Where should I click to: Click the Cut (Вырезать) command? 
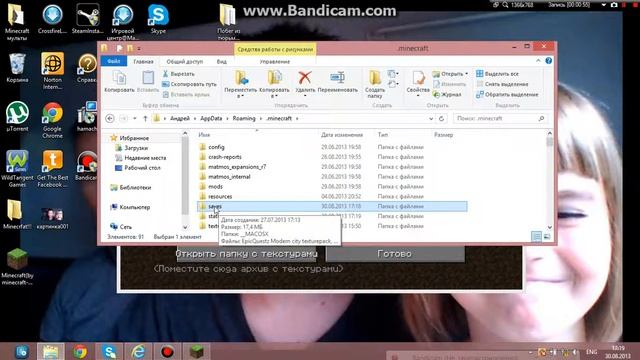coord(178,74)
